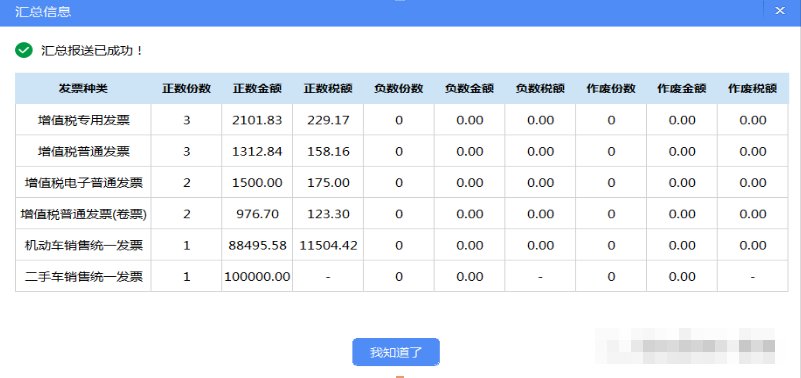
Task: Select the 增值税普通发票 row label
Action: tap(84, 152)
